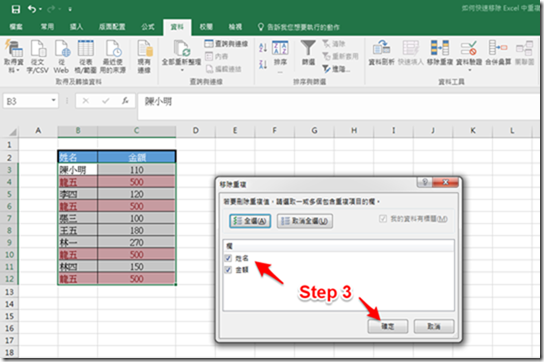
Task: Click 查詢與連線 button in ribbon
Action: click(x=226, y=44)
